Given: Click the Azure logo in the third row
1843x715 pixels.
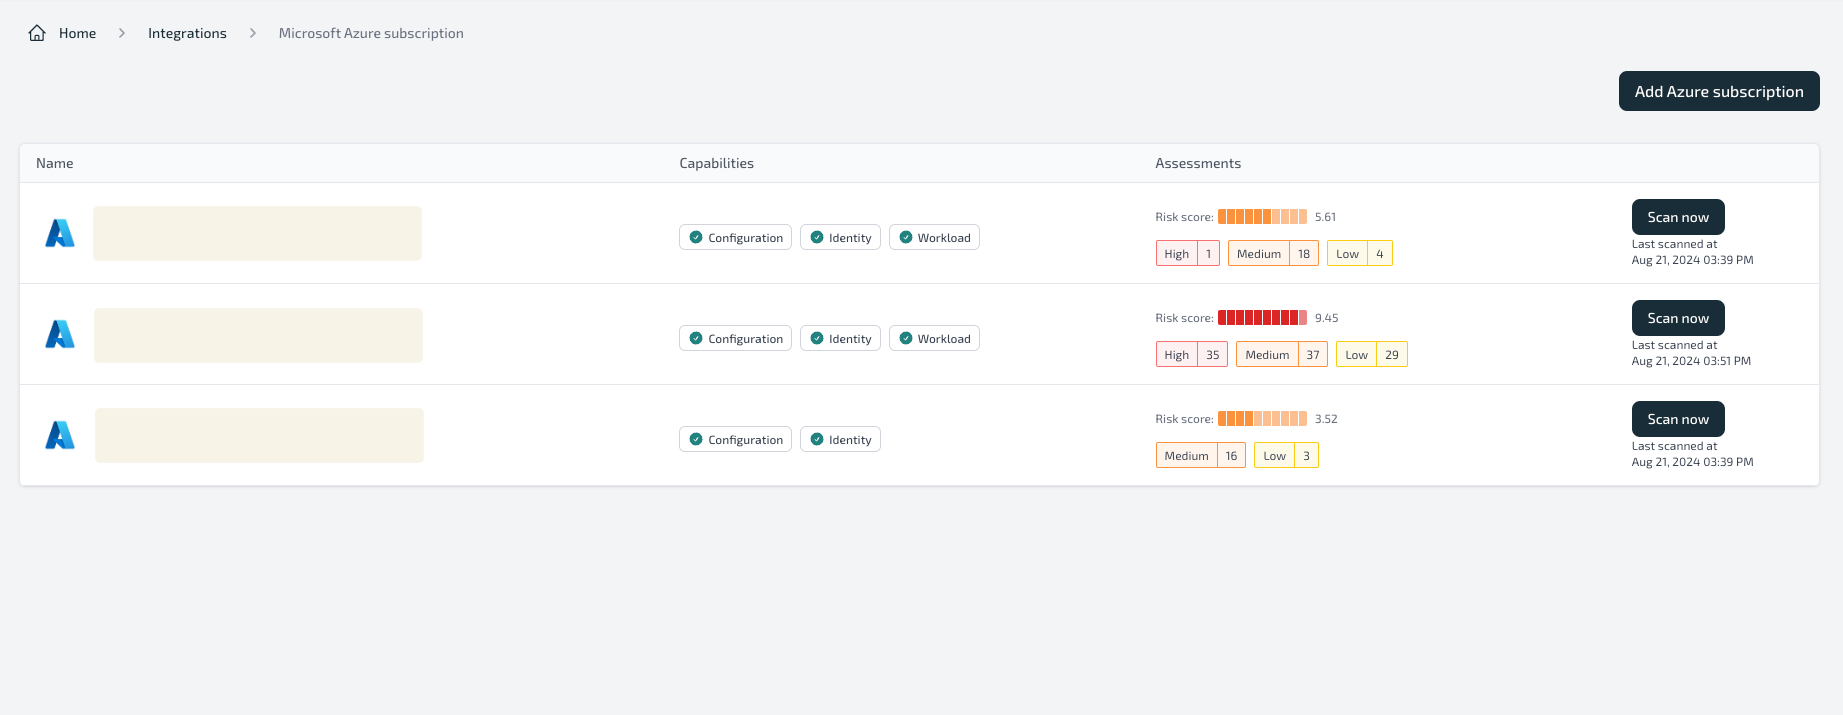Looking at the screenshot, I should tap(60, 435).
